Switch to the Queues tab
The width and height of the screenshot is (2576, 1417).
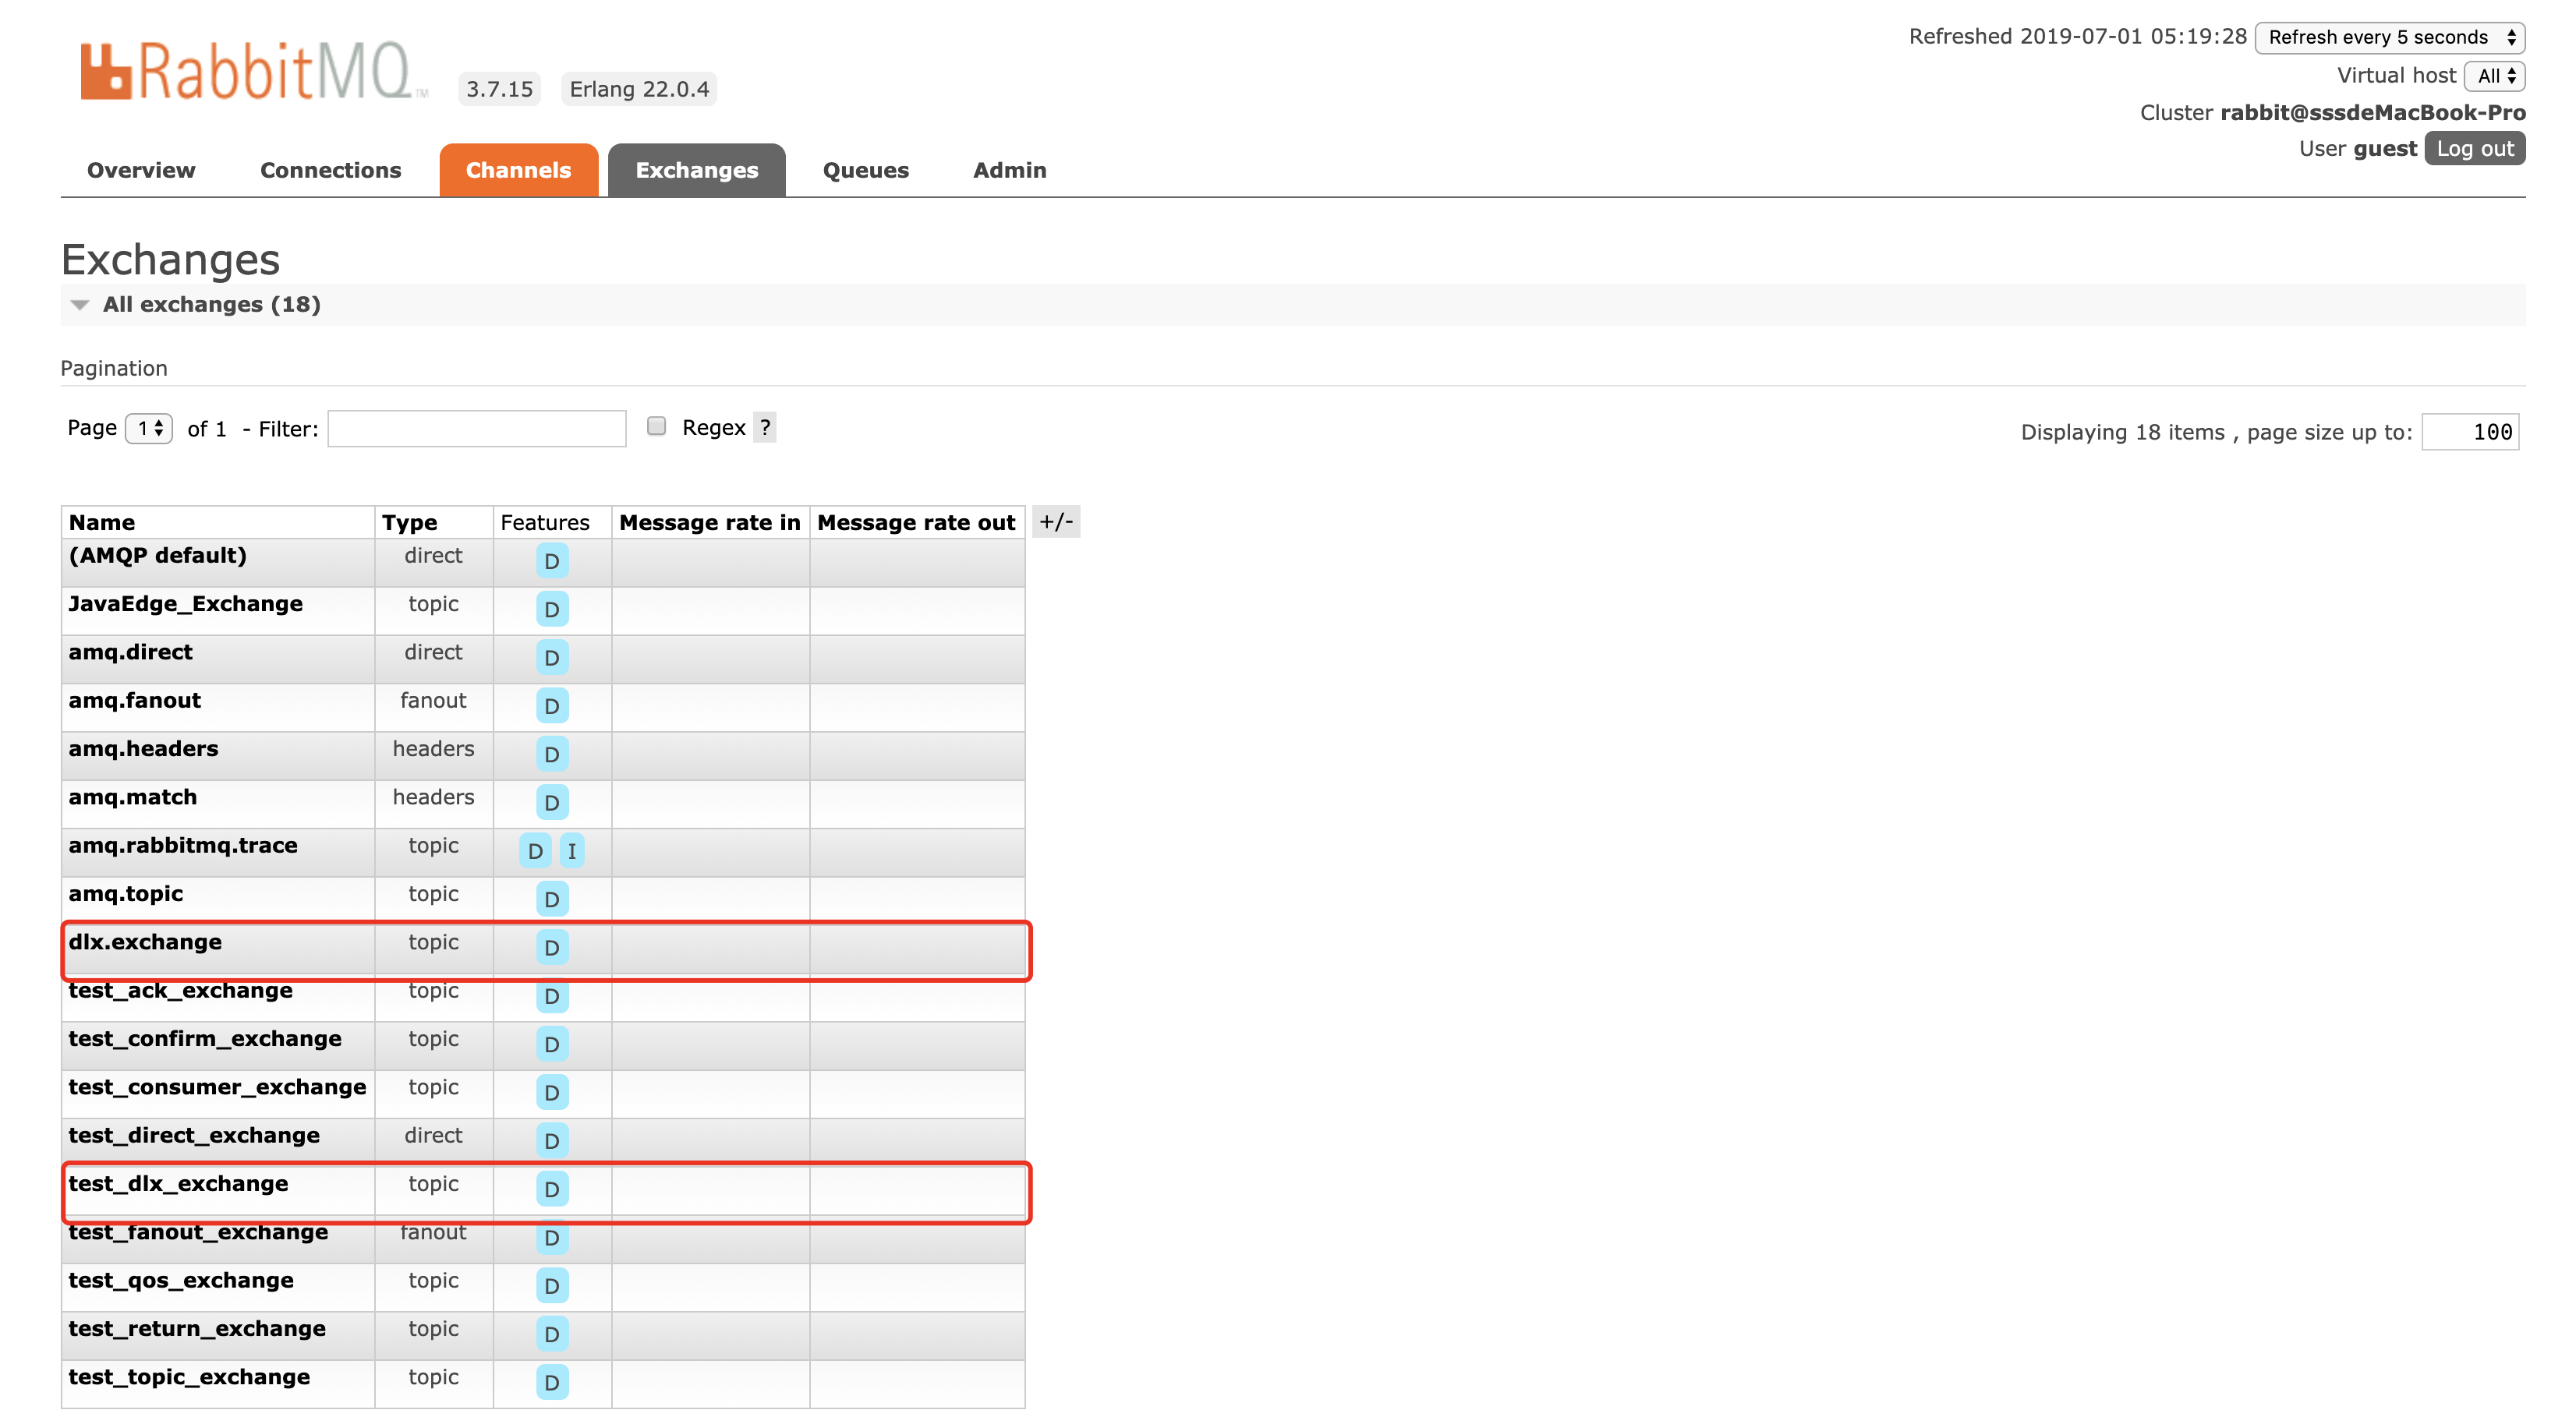coord(865,170)
